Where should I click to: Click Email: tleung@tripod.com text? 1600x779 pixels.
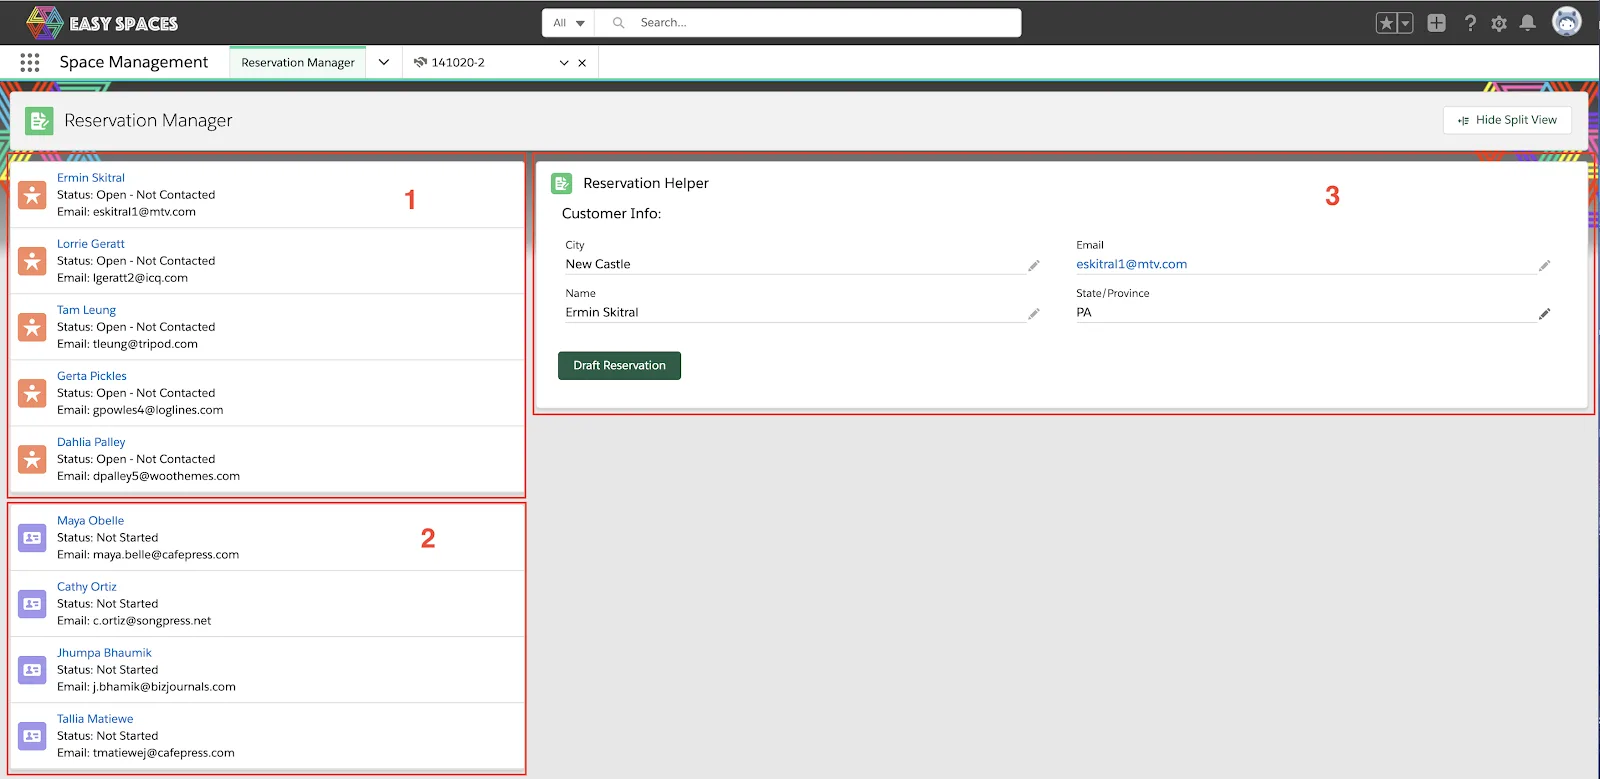click(127, 344)
